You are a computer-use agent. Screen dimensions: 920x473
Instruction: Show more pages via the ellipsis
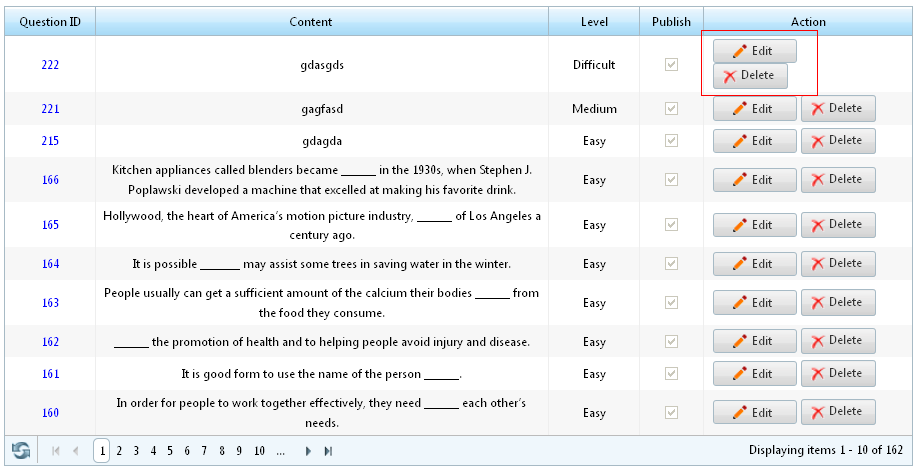[280, 451]
